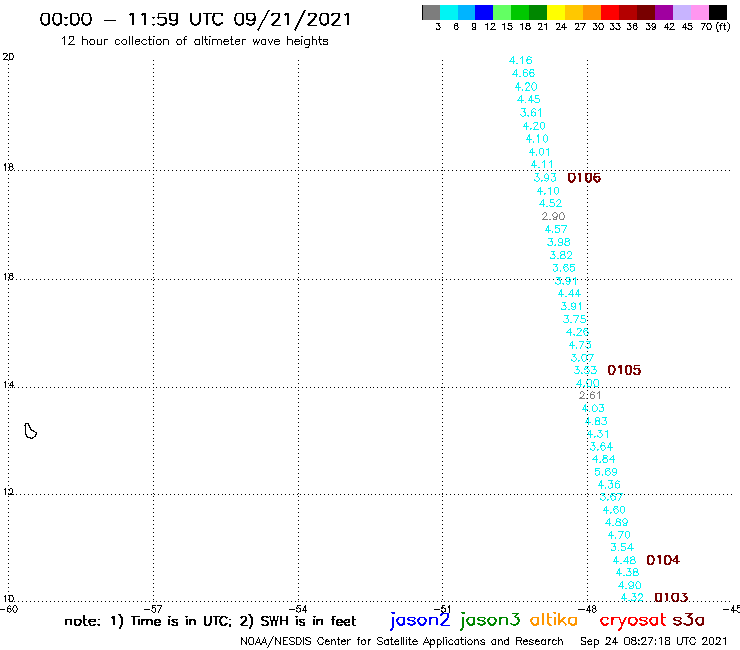This screenshot has height=650, width=740.
Task: Click the 3.98 wave height value
Action: point(559,242)
